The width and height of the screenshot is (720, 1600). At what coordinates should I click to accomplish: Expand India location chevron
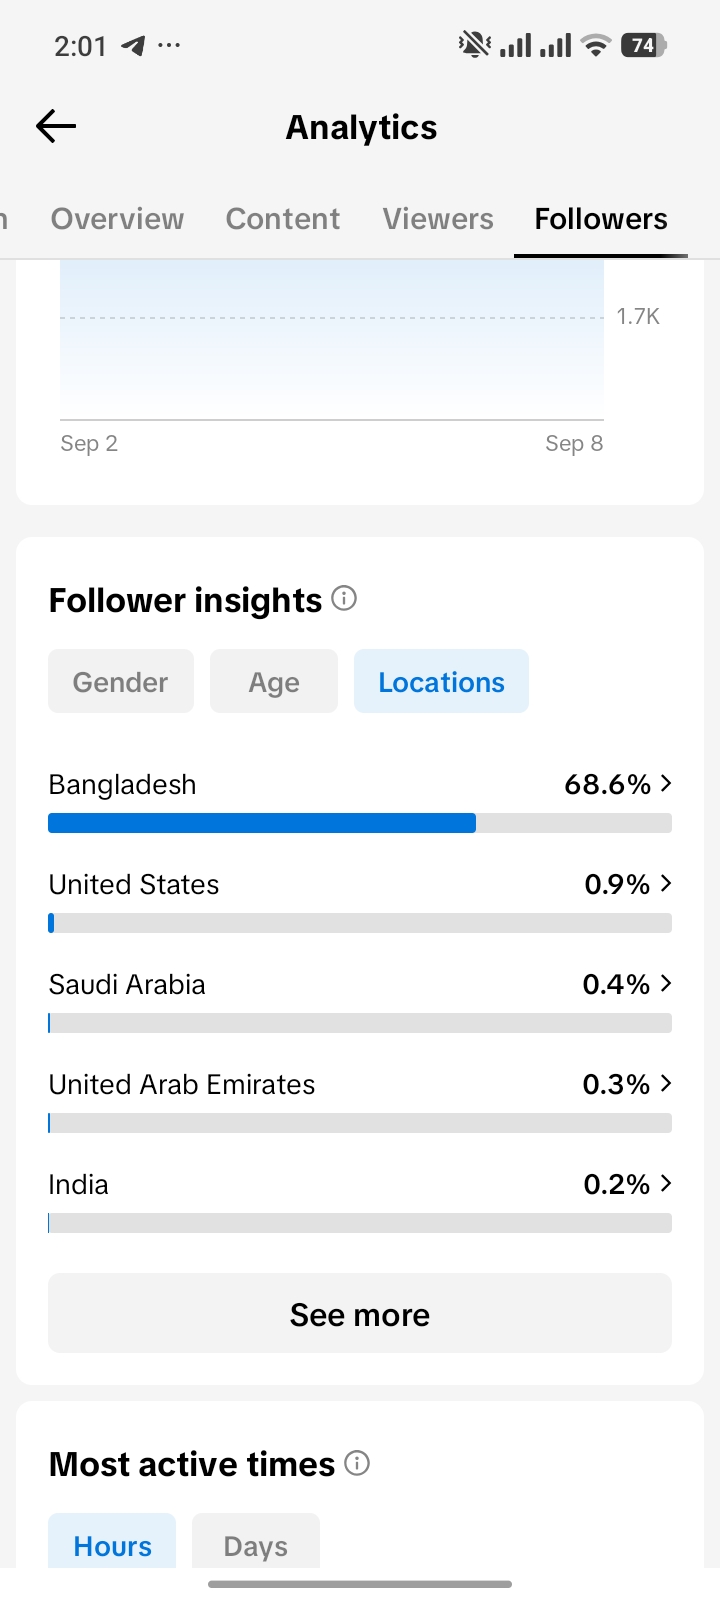[666, 1184]
